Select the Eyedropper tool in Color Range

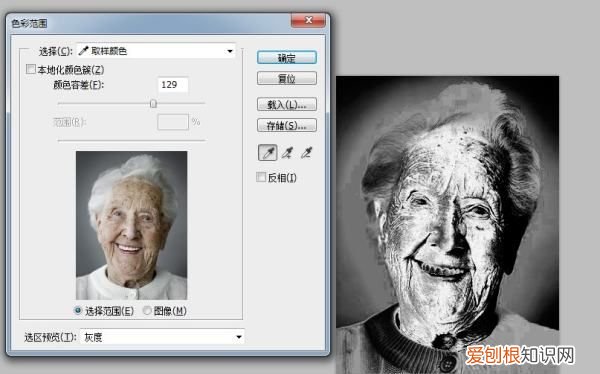[x=268, y=153]
